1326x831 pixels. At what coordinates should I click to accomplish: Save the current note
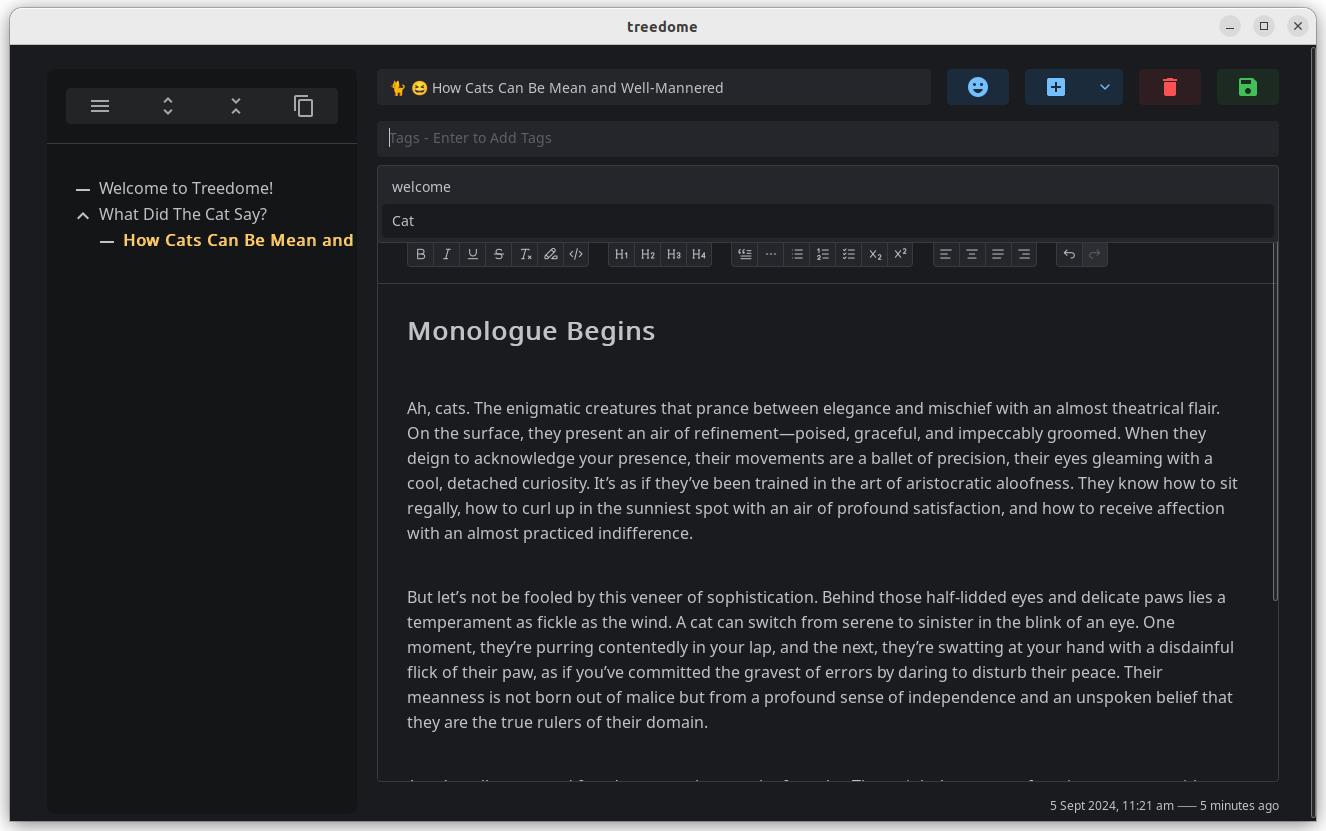[x=1247, y=87]
